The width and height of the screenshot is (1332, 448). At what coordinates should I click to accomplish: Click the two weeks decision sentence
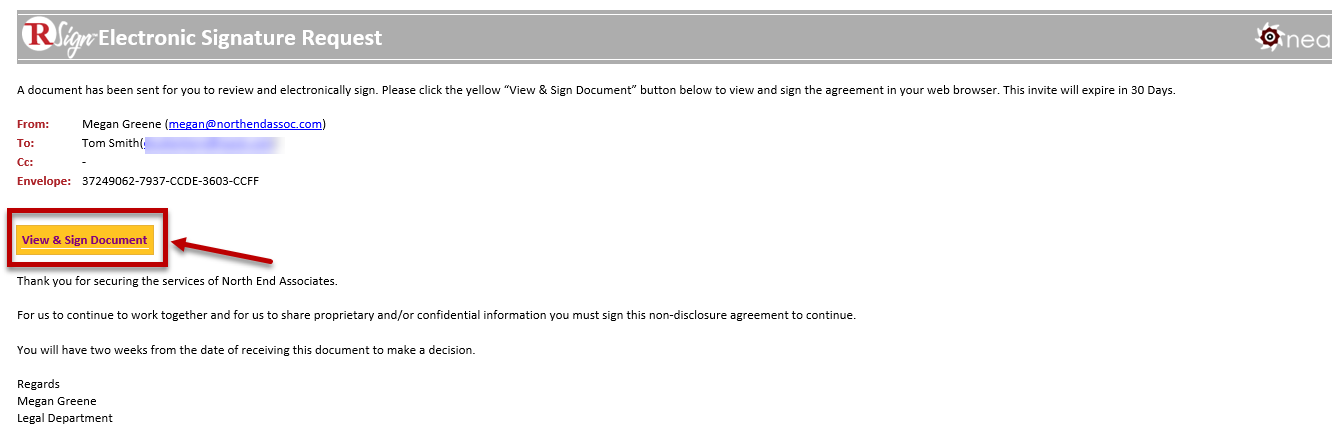coord(246,350)
